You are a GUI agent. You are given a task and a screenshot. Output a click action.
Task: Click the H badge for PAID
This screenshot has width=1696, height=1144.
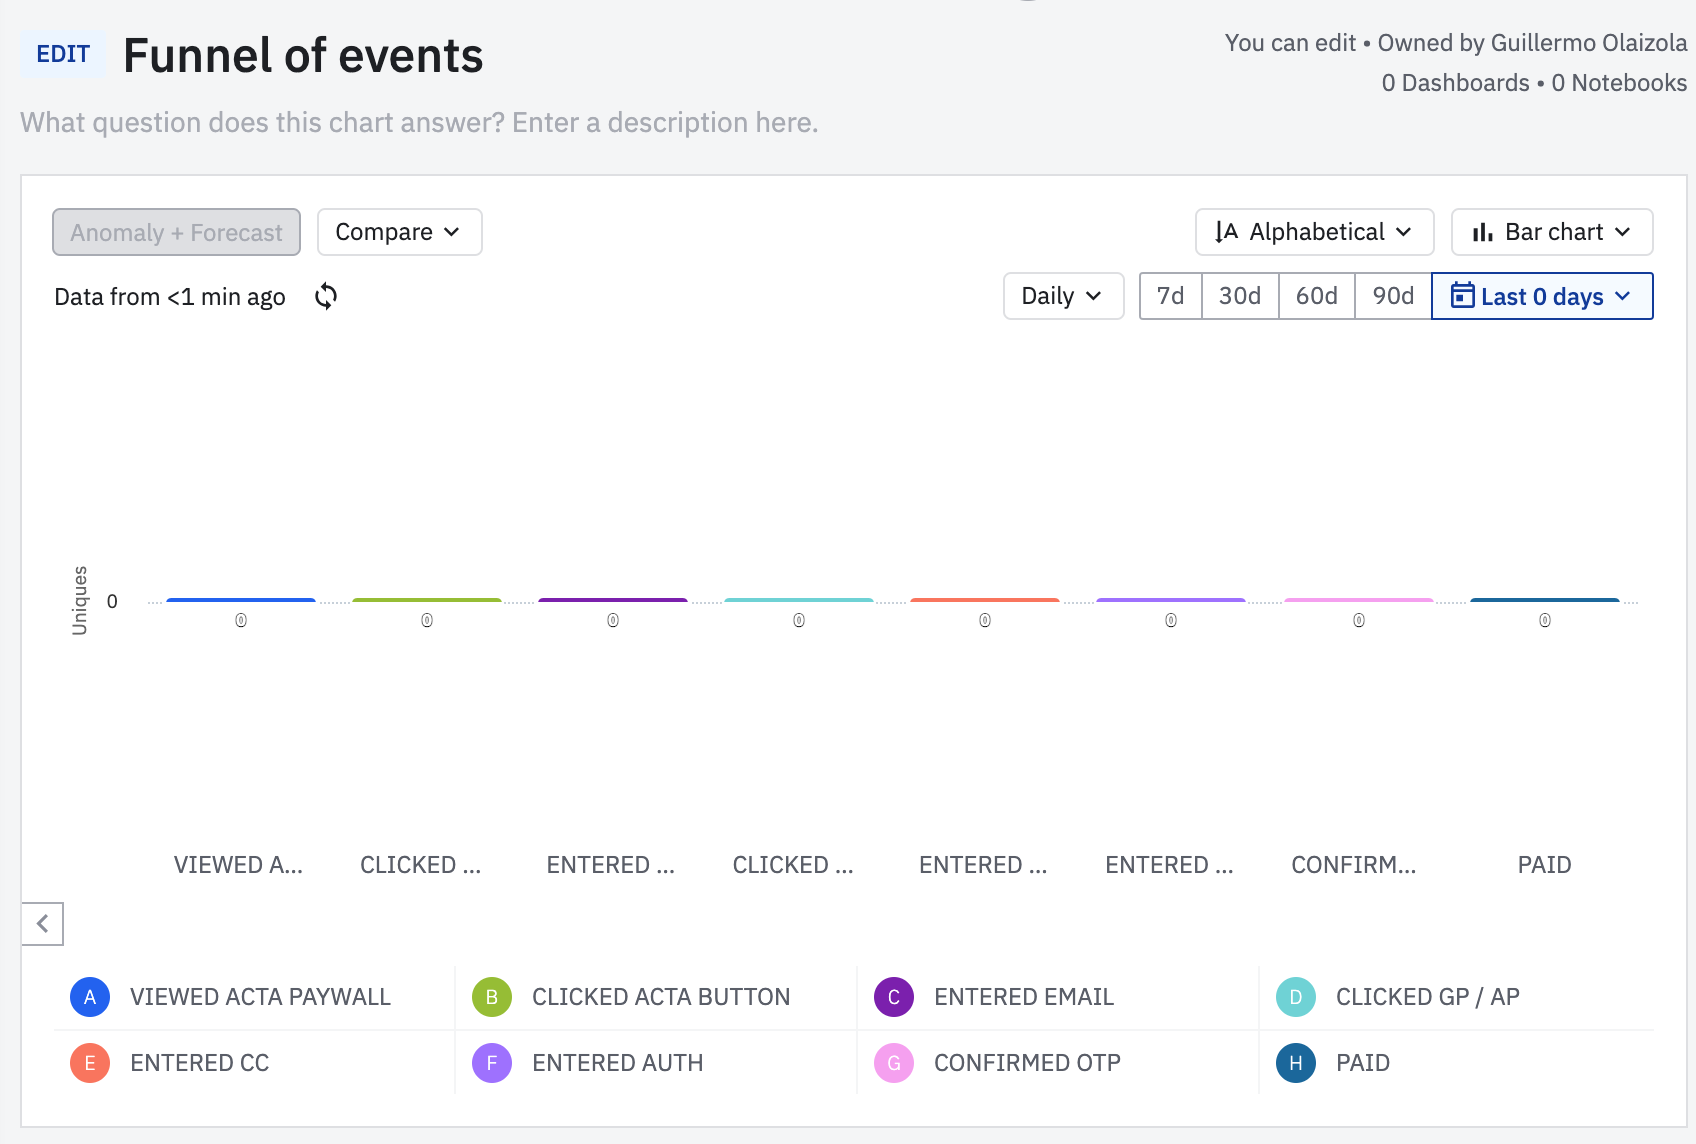click(x=1296, y=1063)
